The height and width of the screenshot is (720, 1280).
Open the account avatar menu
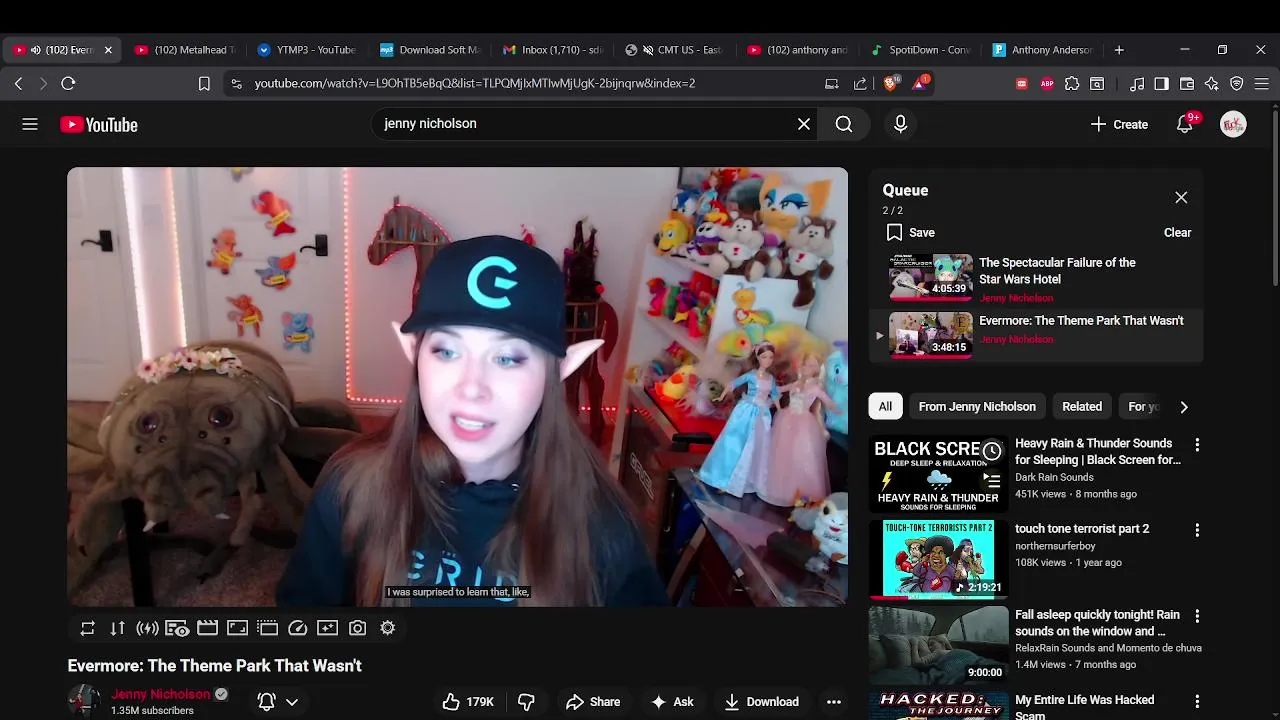point(1233,124)
